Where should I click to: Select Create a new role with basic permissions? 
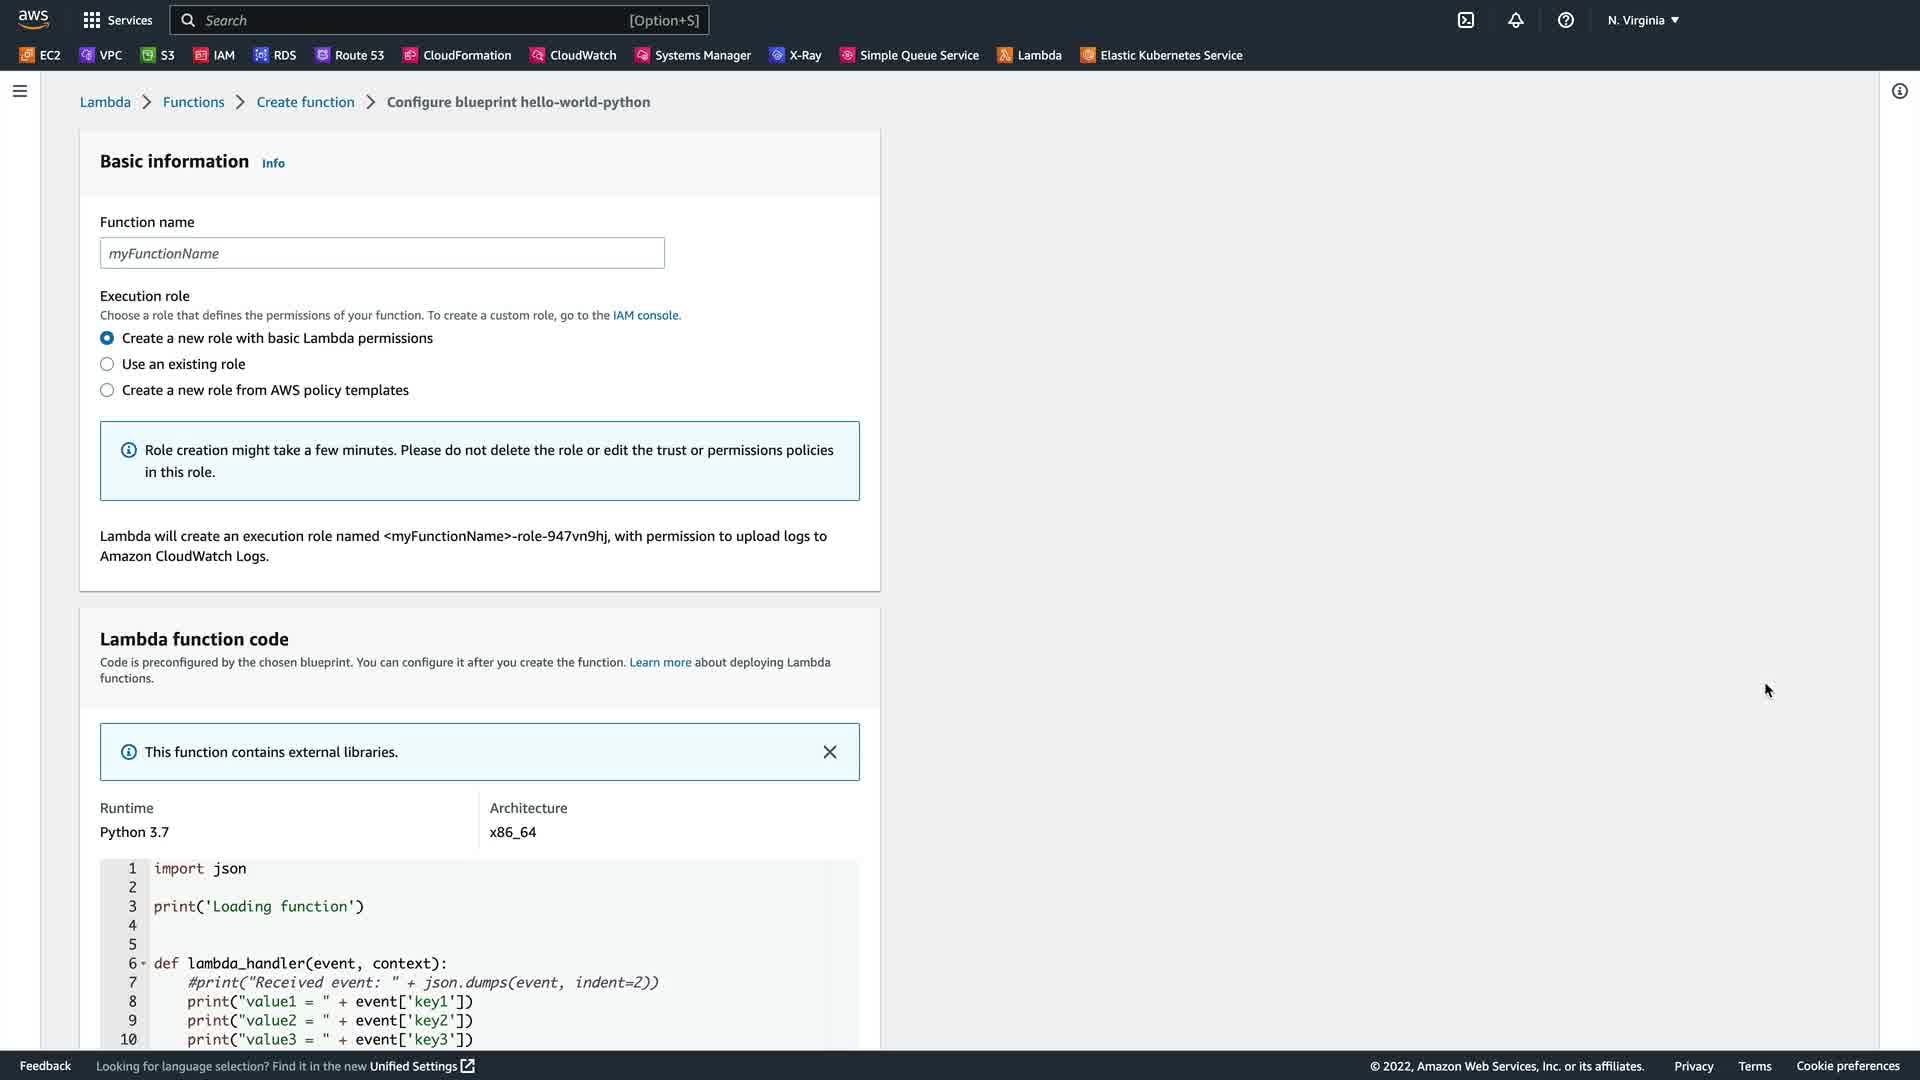tap(107, 338)
